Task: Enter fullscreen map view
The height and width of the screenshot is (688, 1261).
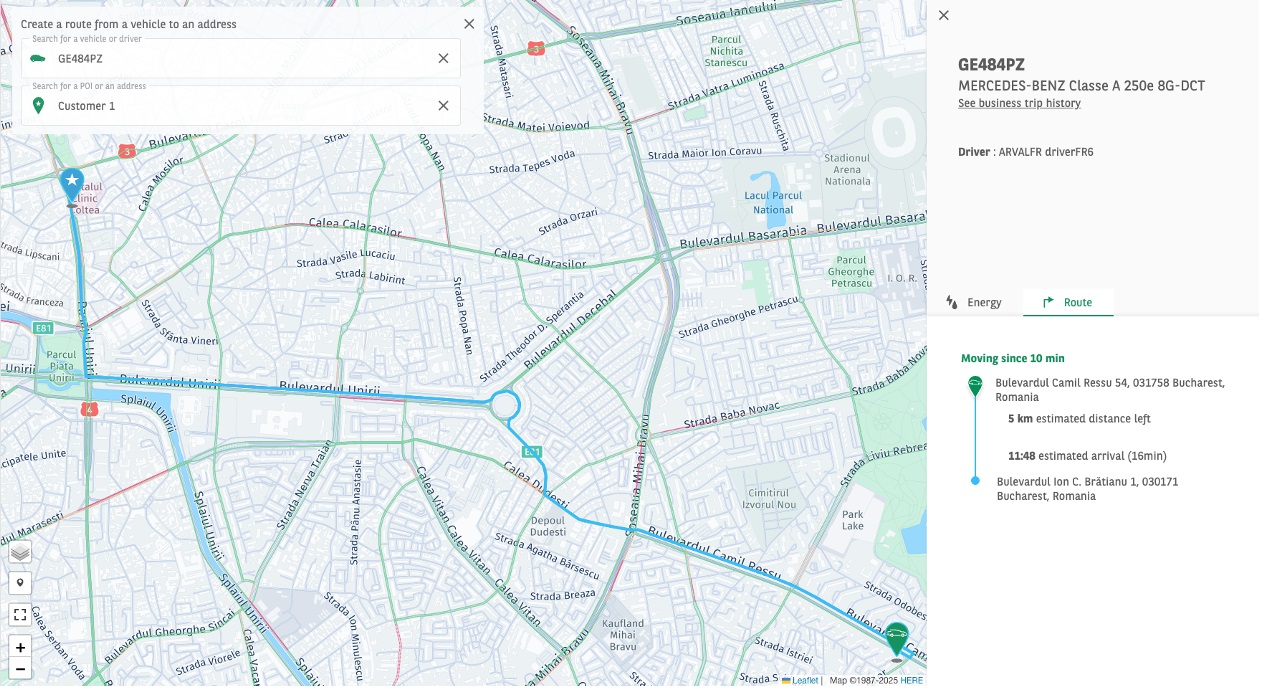Action: [x=20, y=614]
